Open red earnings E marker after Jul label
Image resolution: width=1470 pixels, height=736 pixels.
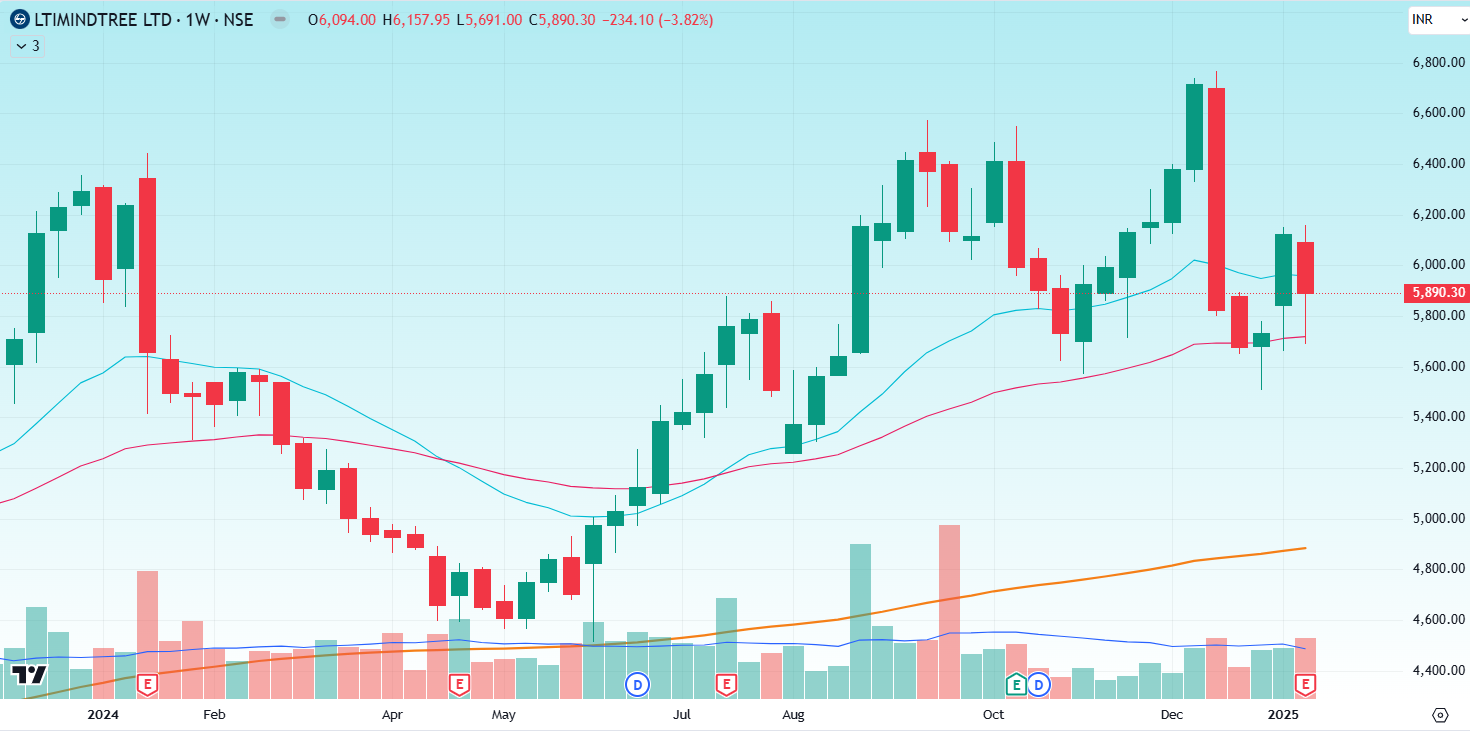pos(726,685)
